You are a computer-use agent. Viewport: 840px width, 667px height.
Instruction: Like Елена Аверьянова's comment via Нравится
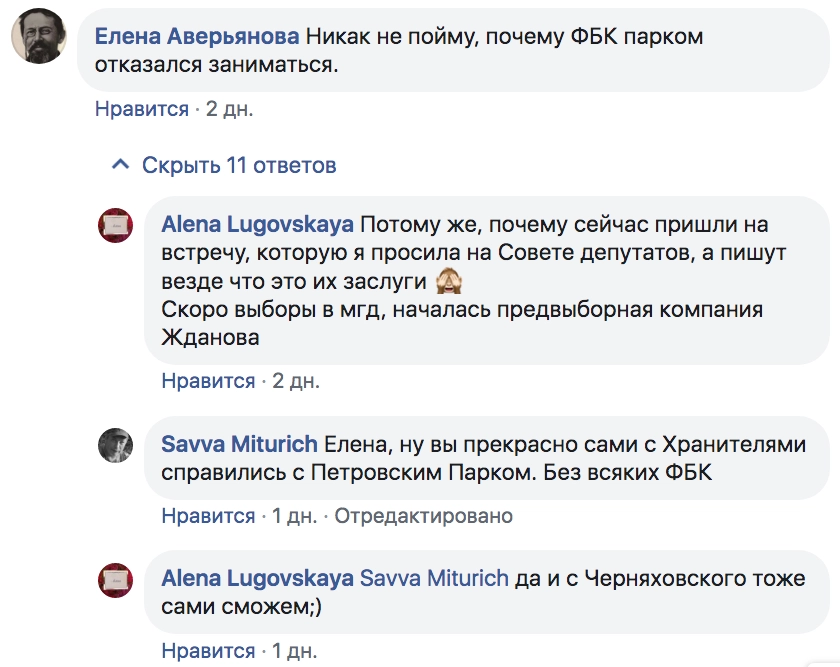(x=141, y=109)
